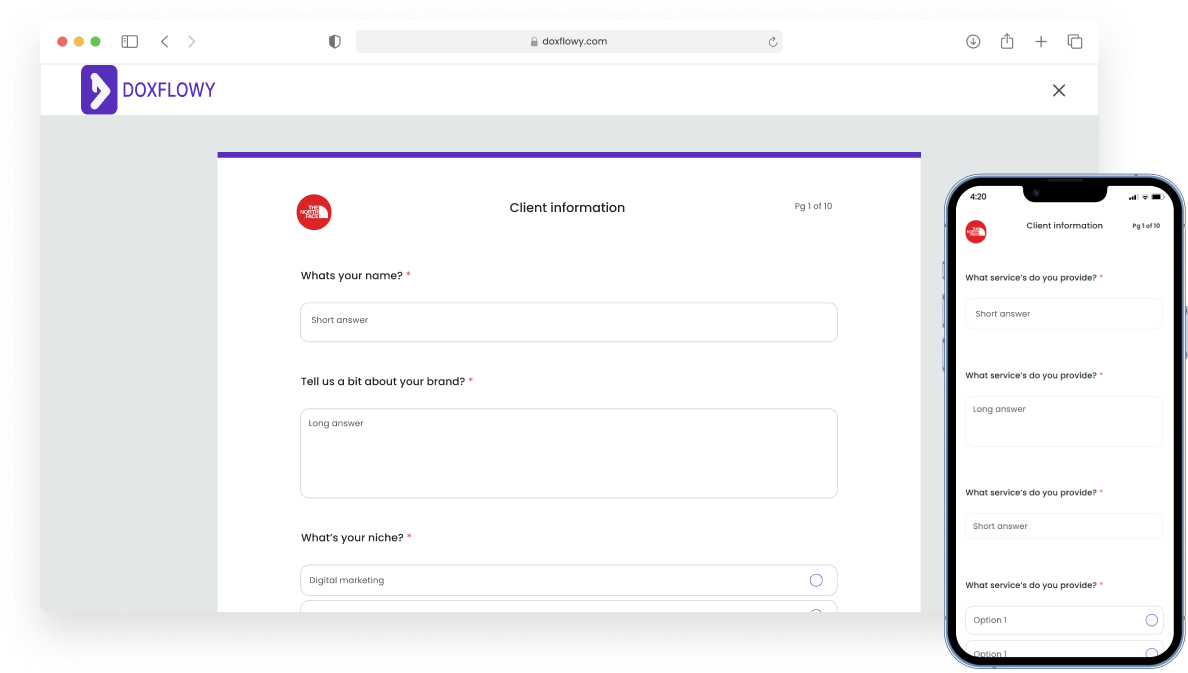Click the North Face logo on phone preview

(976, 232)
